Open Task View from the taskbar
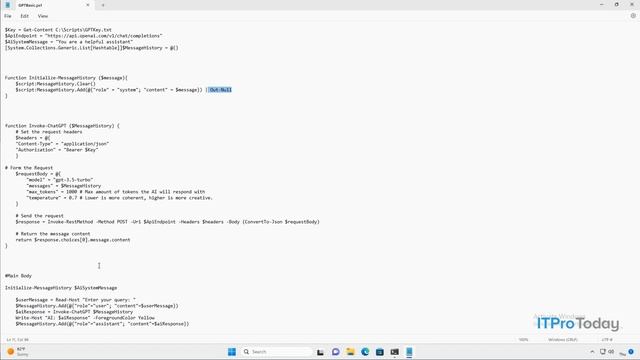 [x=320, y=352]
